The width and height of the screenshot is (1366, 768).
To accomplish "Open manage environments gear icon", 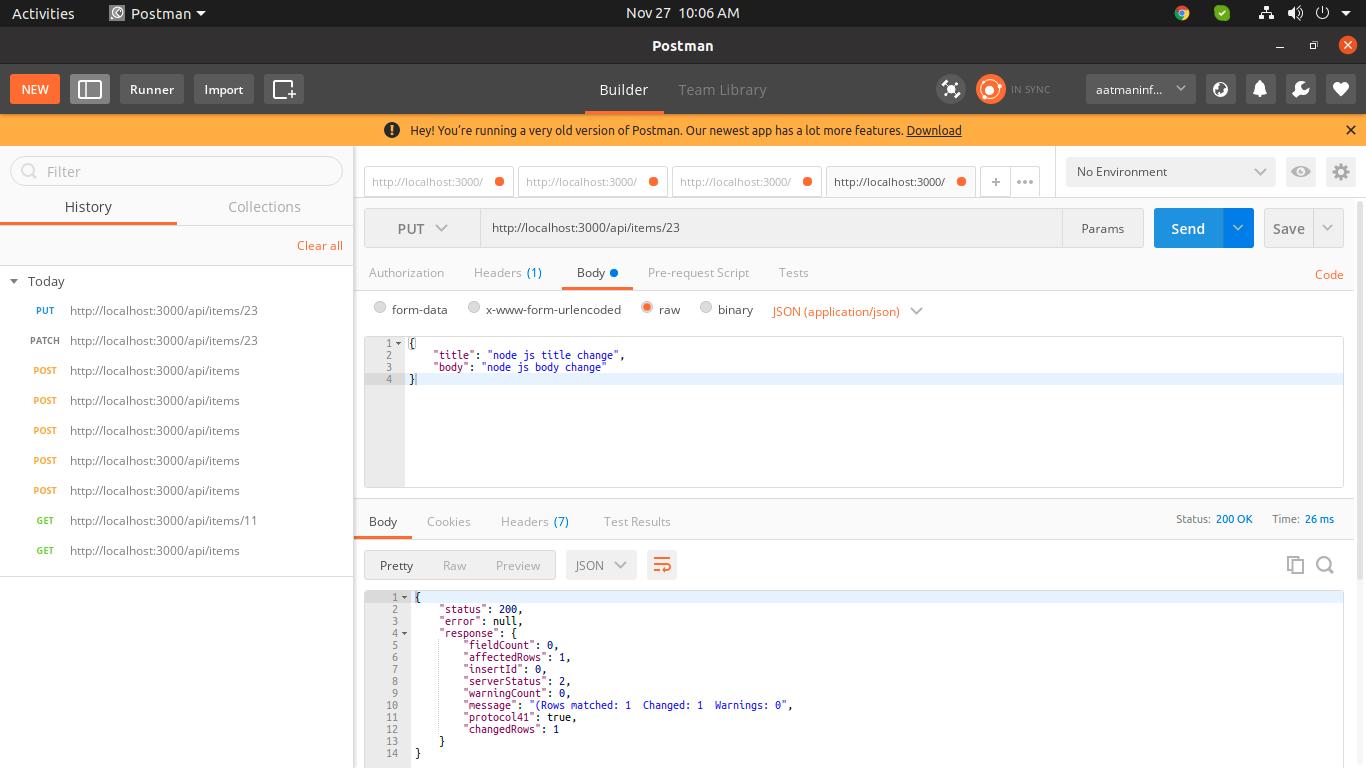I will [x=1340, y=172].
